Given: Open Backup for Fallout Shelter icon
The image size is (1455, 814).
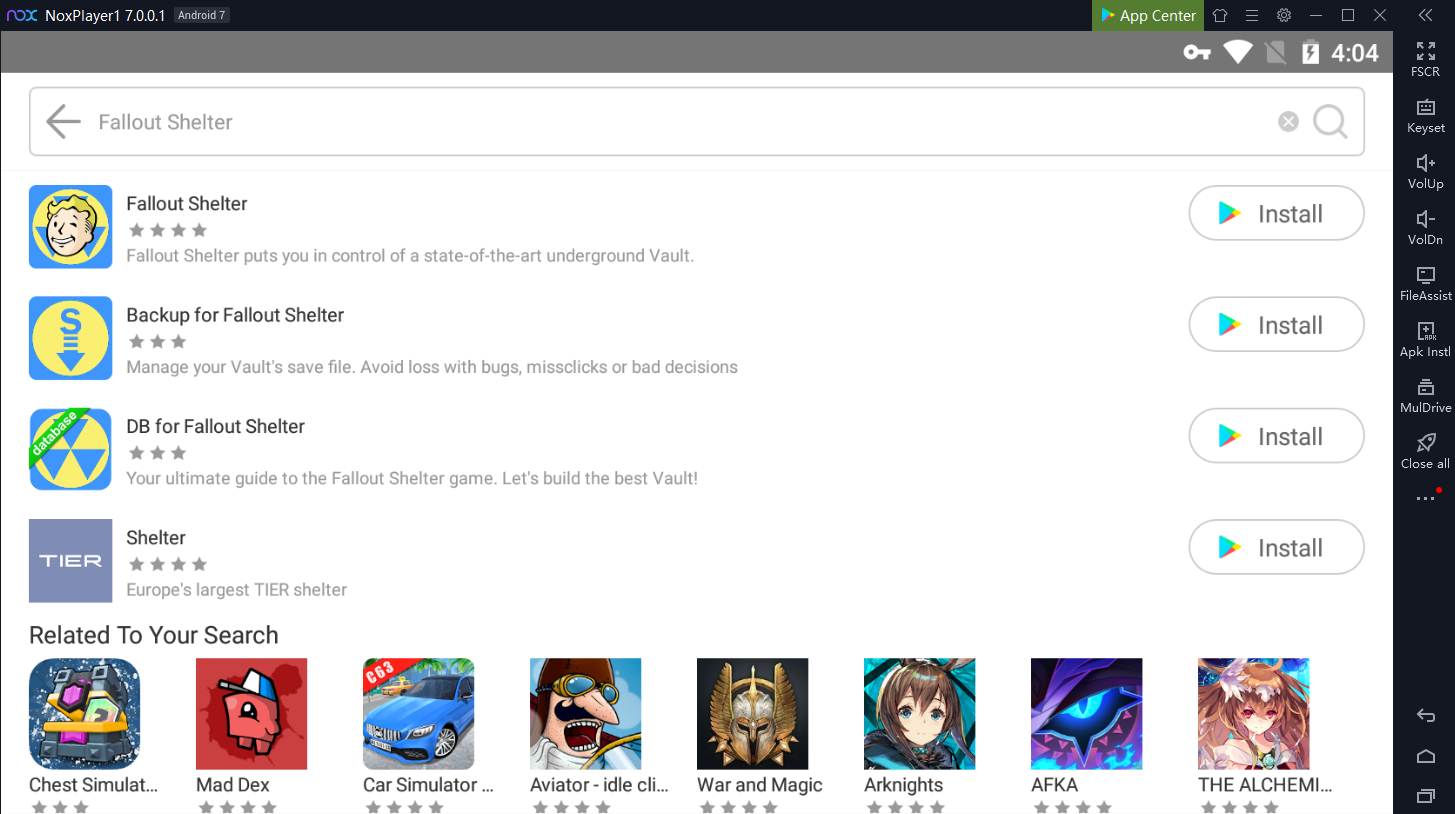Looking at the screenshot, I should pyautogui.click(x=70, y=338).
